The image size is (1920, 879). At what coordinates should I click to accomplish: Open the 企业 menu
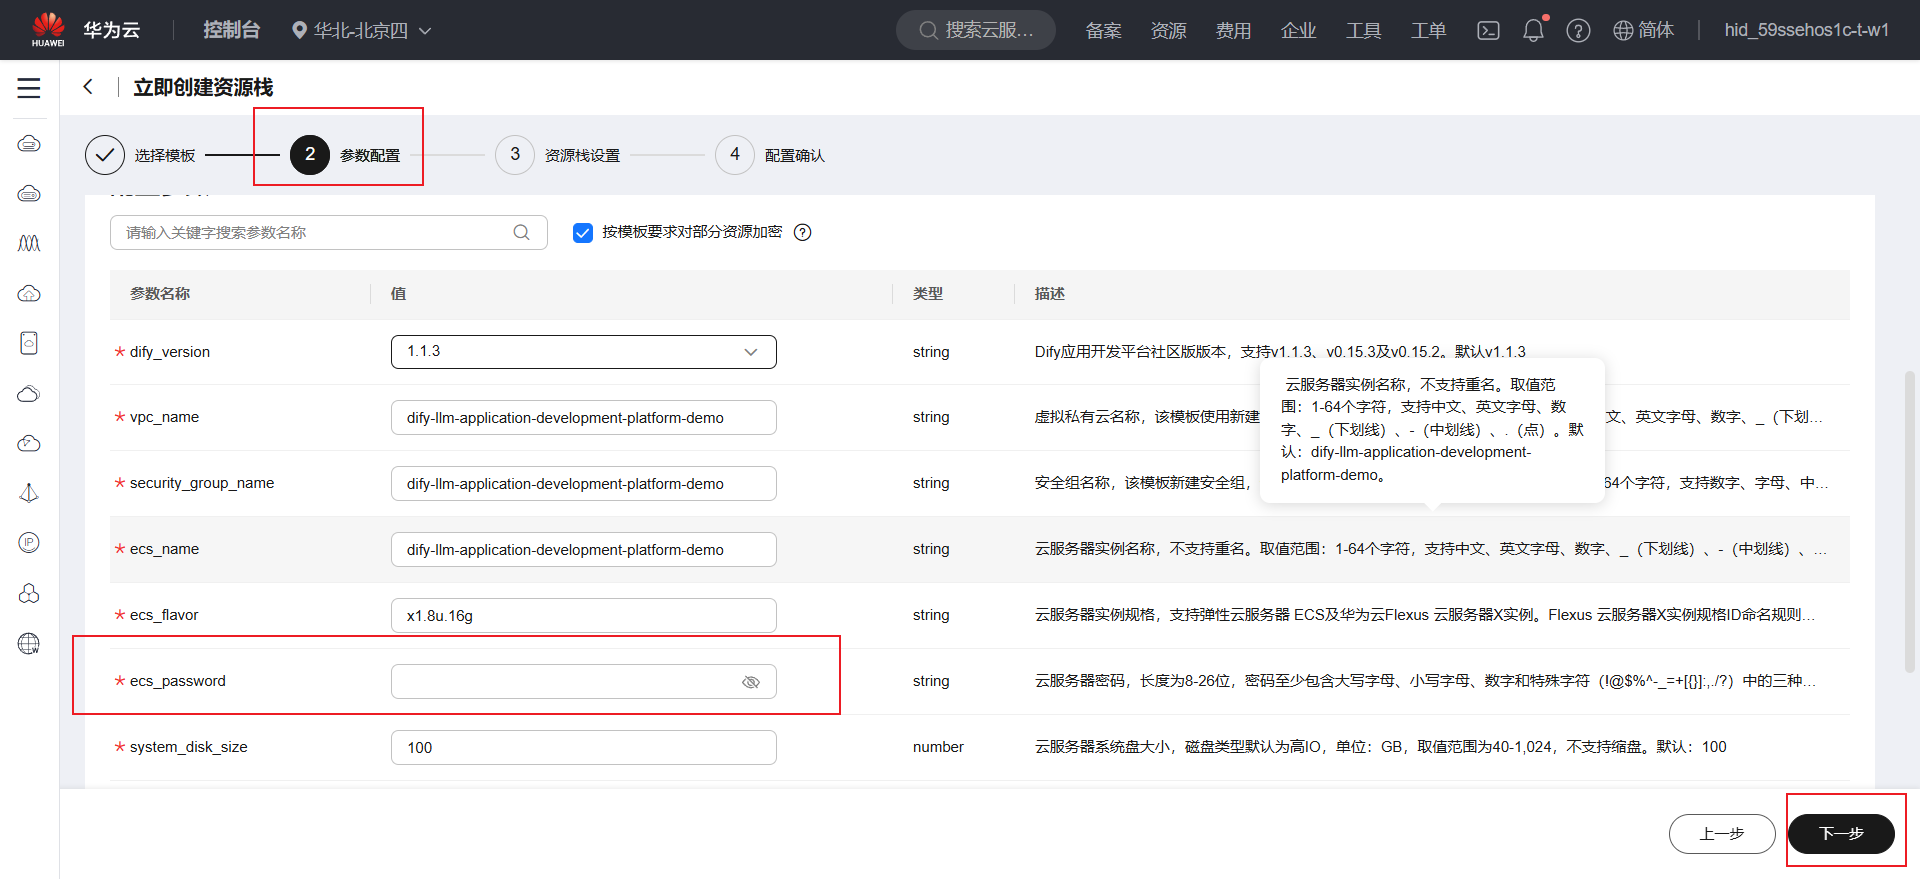(x=1298, y=30)
